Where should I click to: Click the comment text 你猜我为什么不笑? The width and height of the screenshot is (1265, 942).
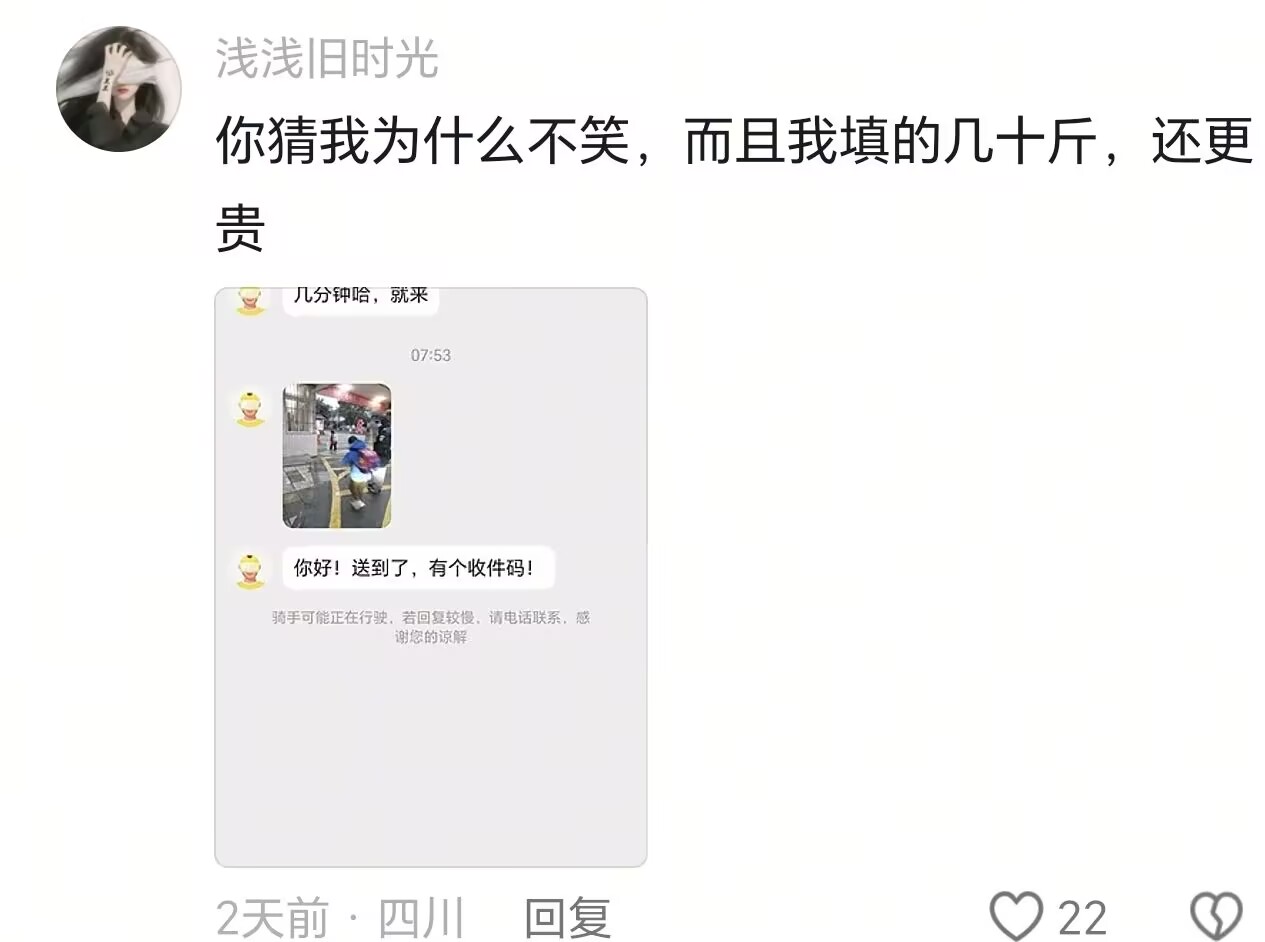[x=422, y=143]
